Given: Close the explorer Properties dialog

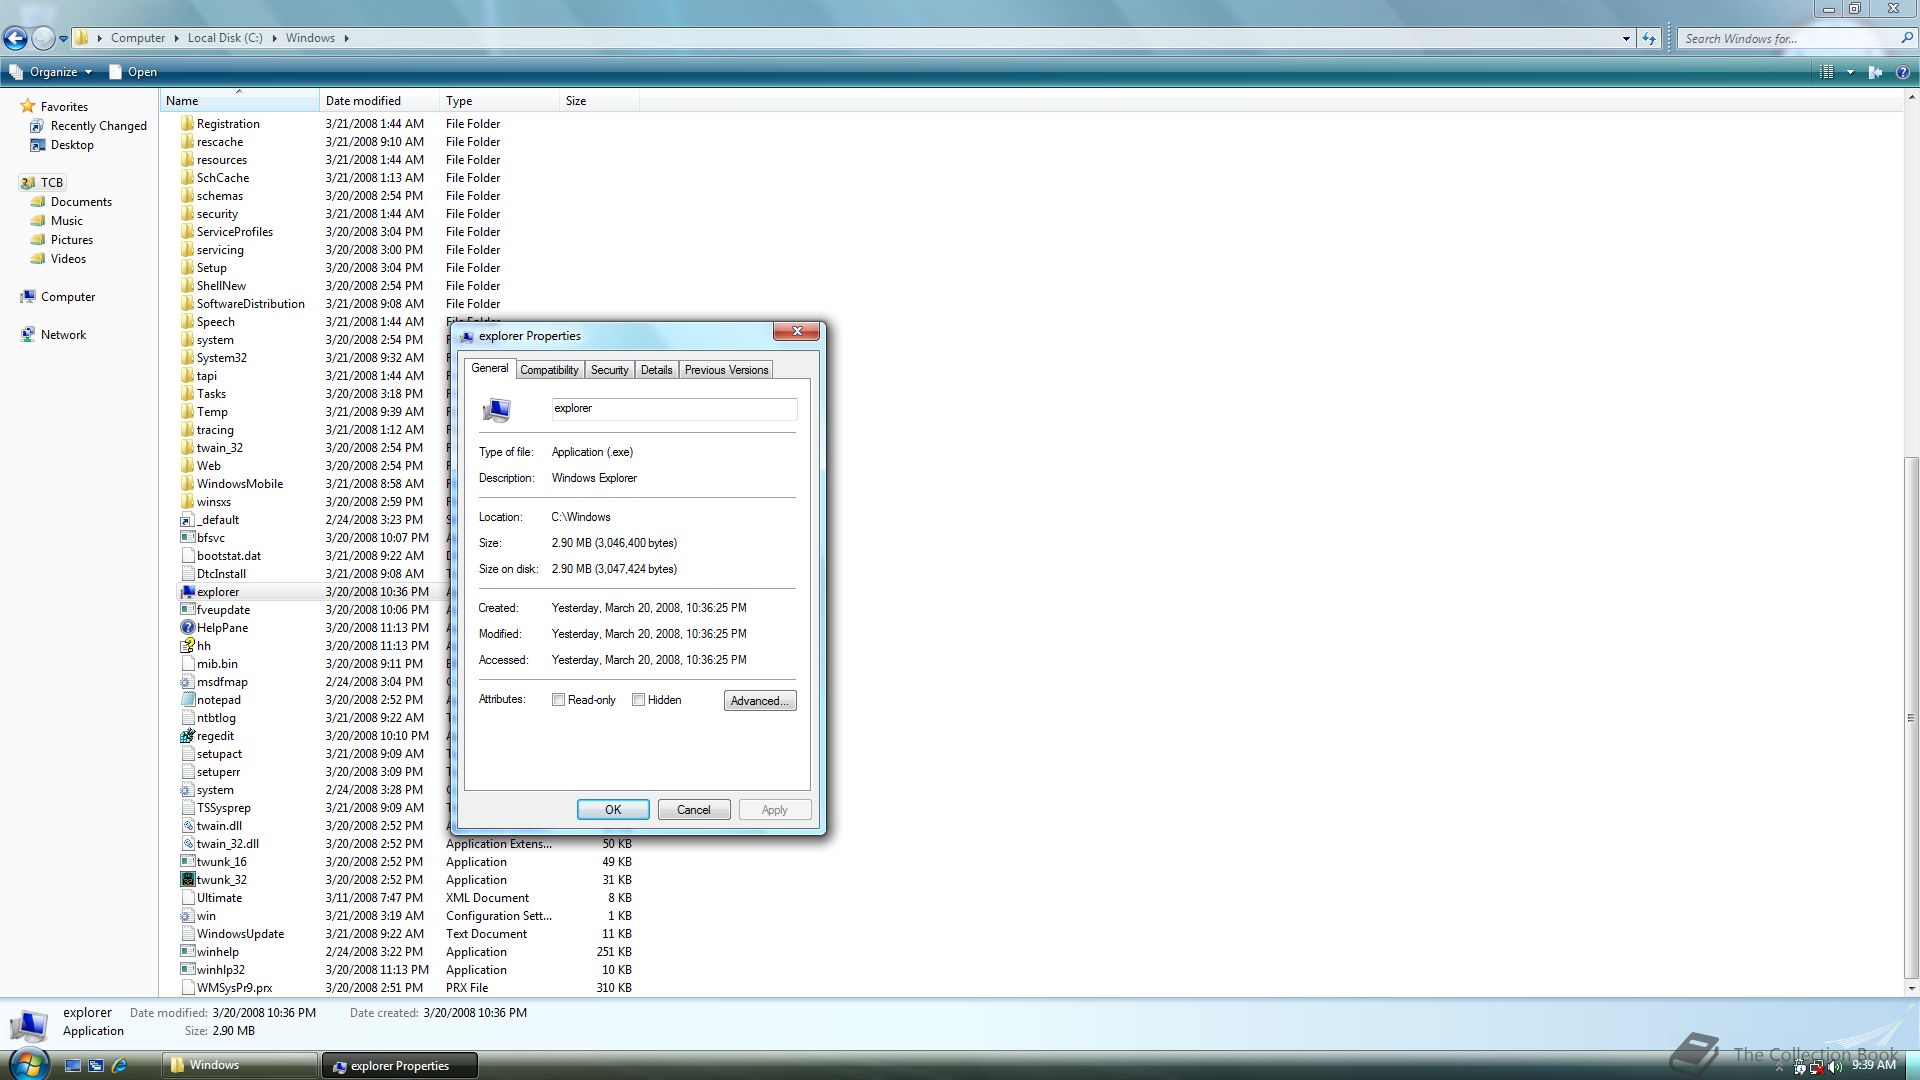Looking at the screenshot, I should click(797, 331).
